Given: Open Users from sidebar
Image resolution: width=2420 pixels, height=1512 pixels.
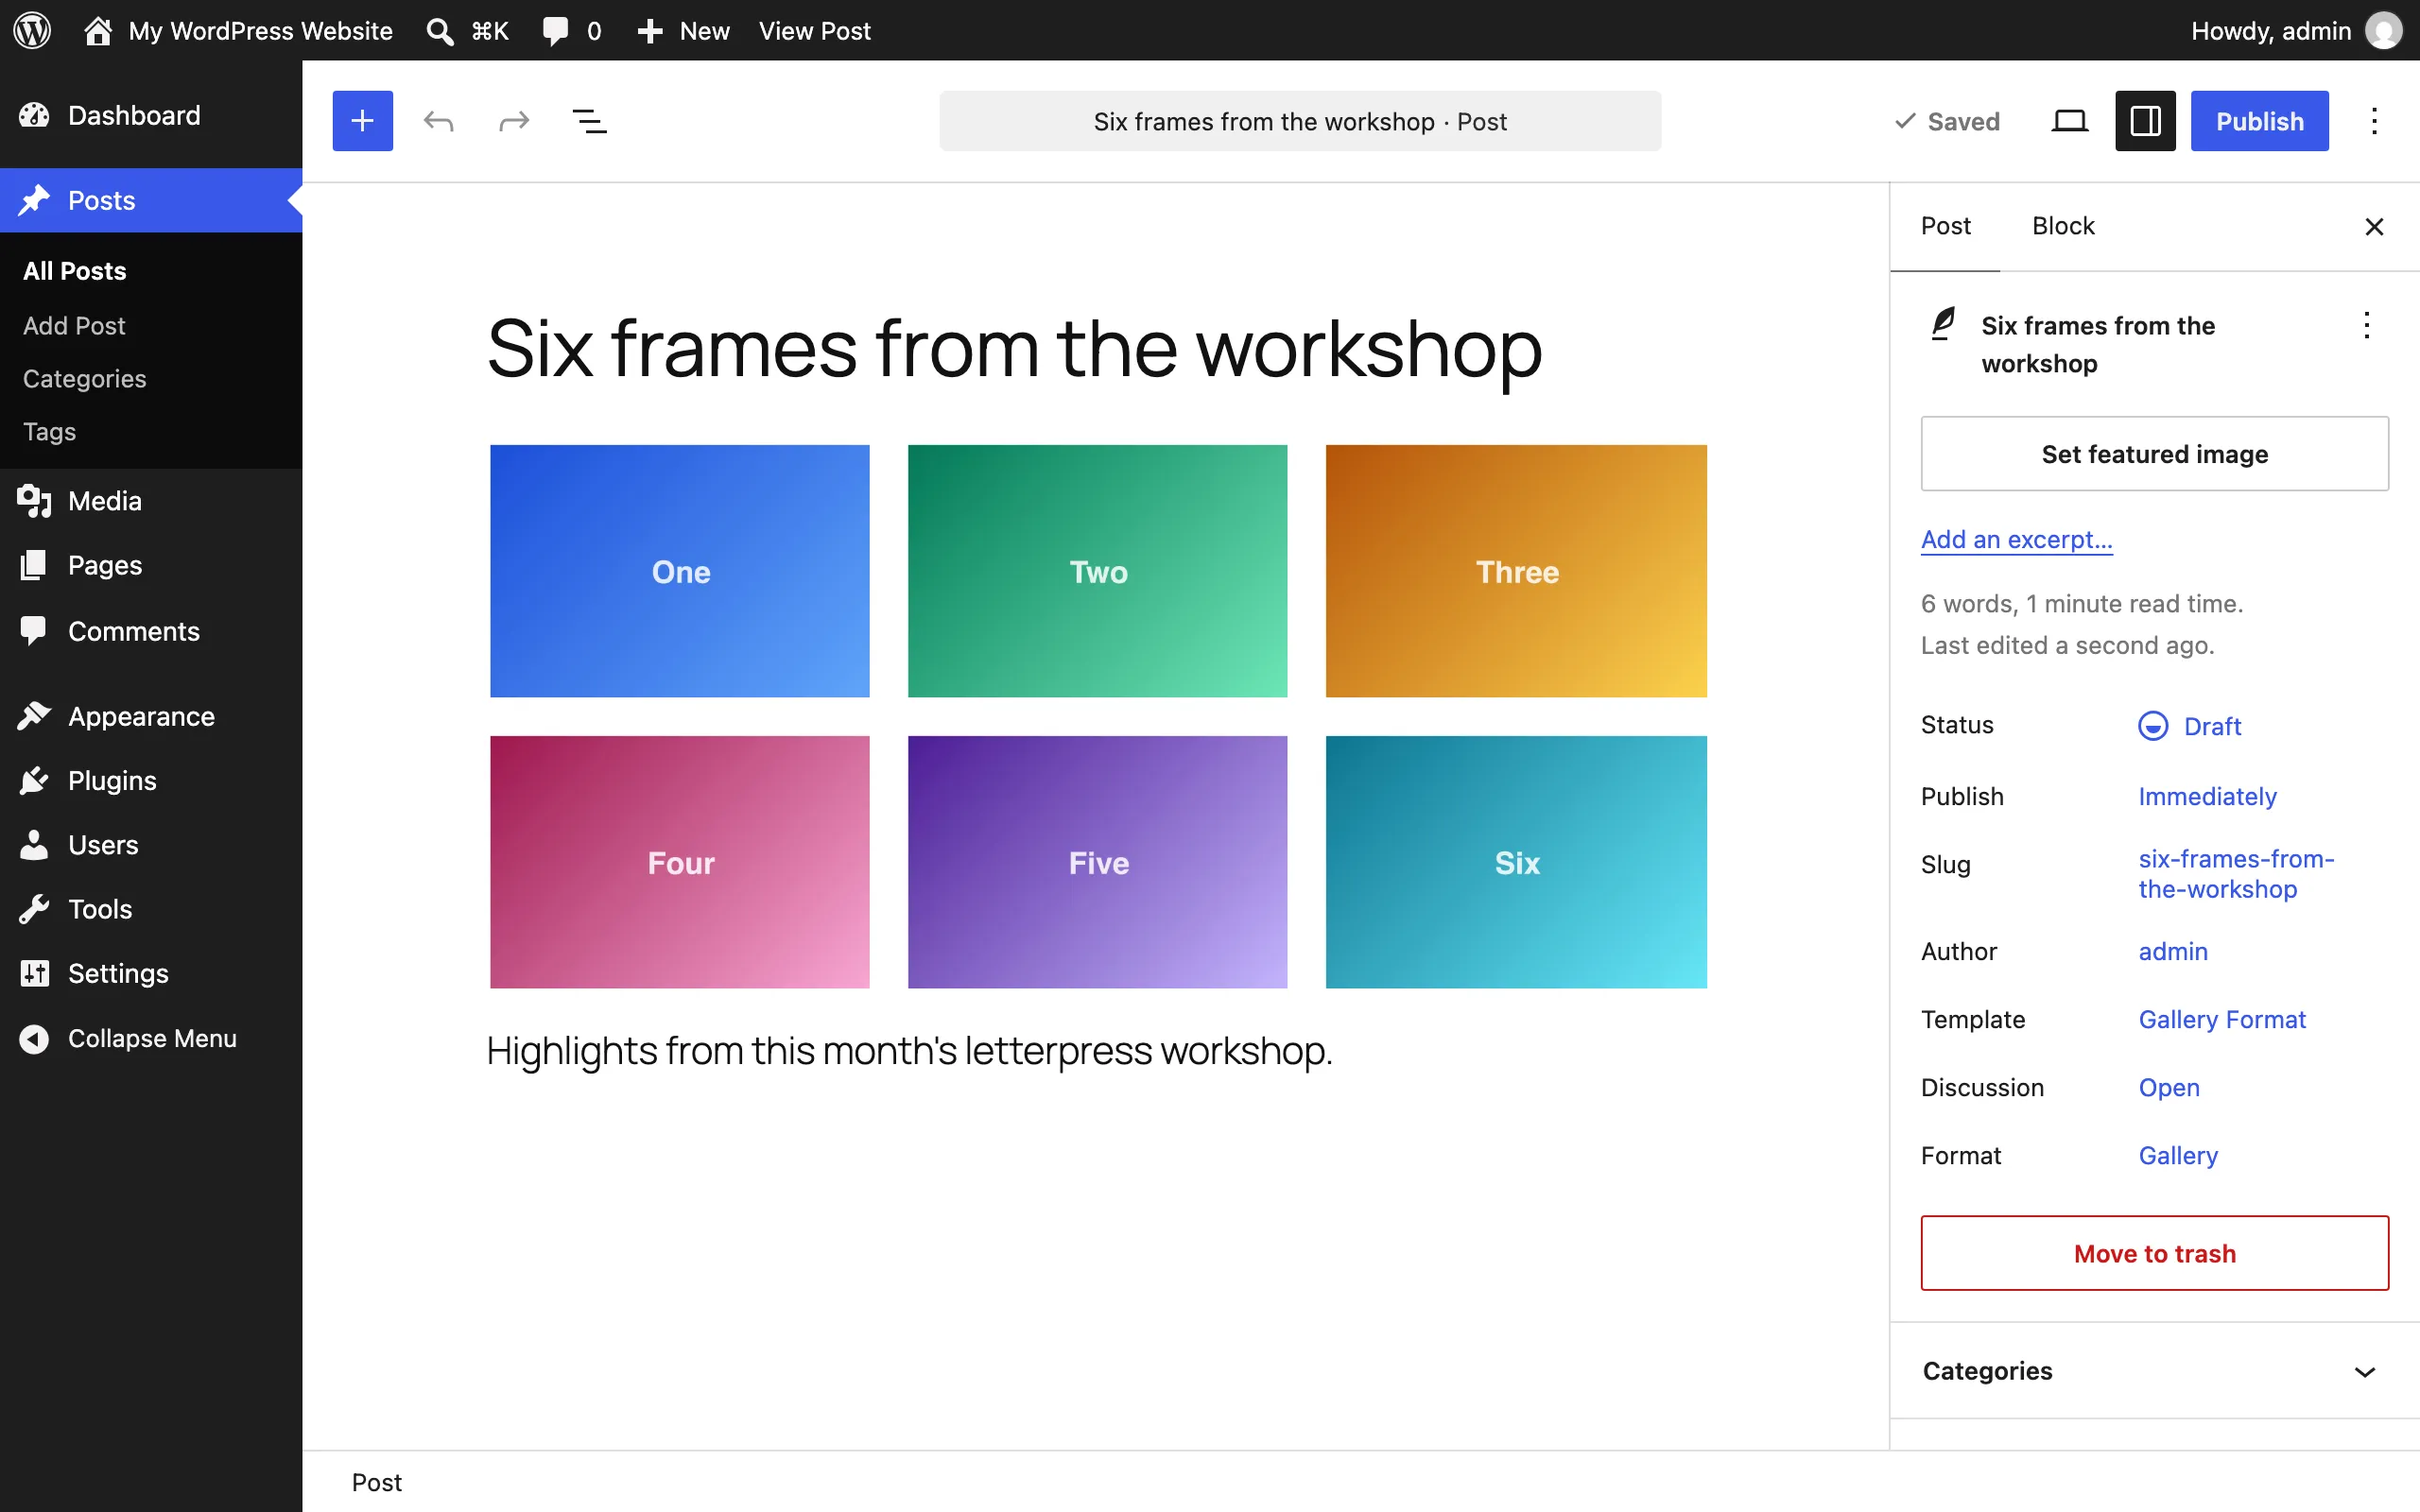Looking at the screenshot, I should coord(151,845).
